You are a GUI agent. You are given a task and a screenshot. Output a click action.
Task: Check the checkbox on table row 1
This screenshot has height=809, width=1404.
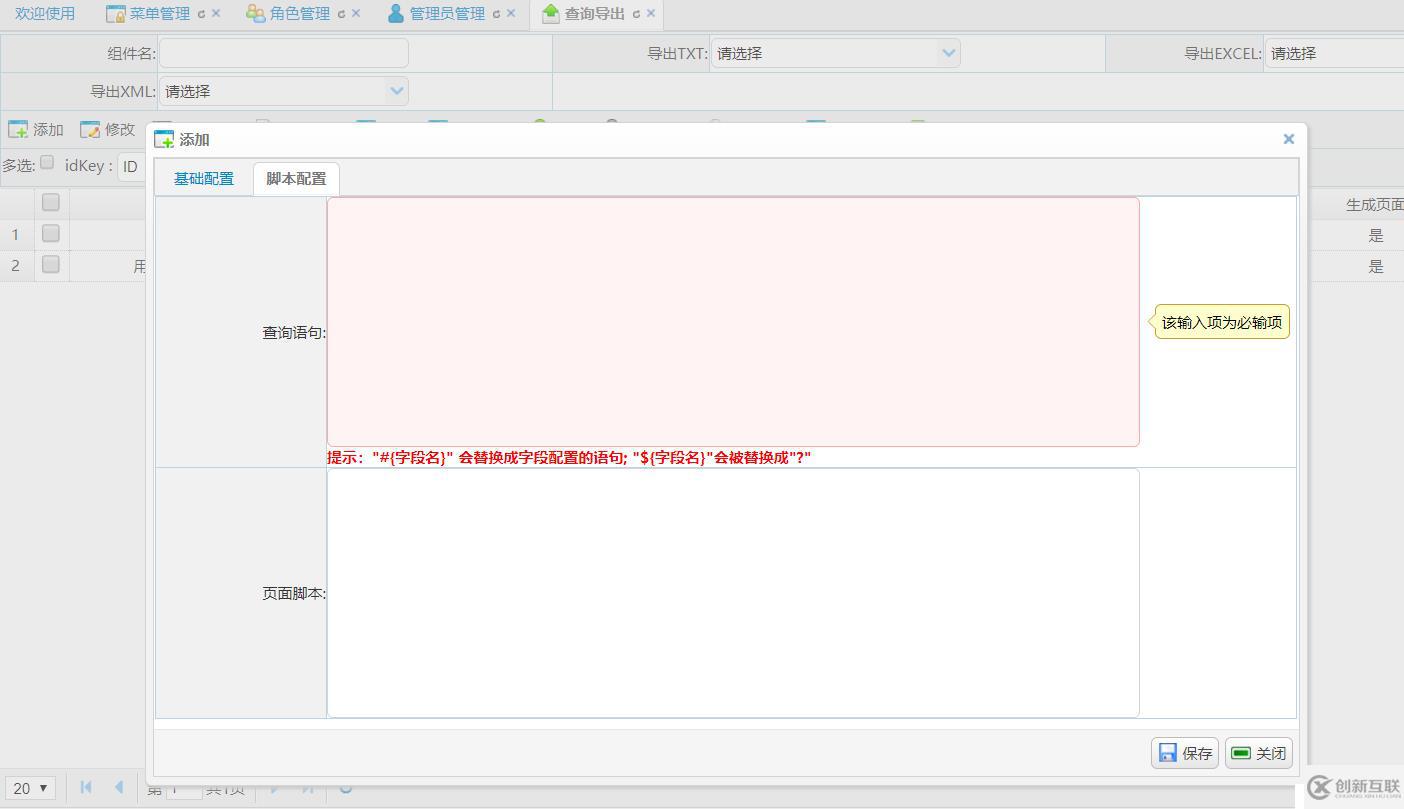point(51,233)
